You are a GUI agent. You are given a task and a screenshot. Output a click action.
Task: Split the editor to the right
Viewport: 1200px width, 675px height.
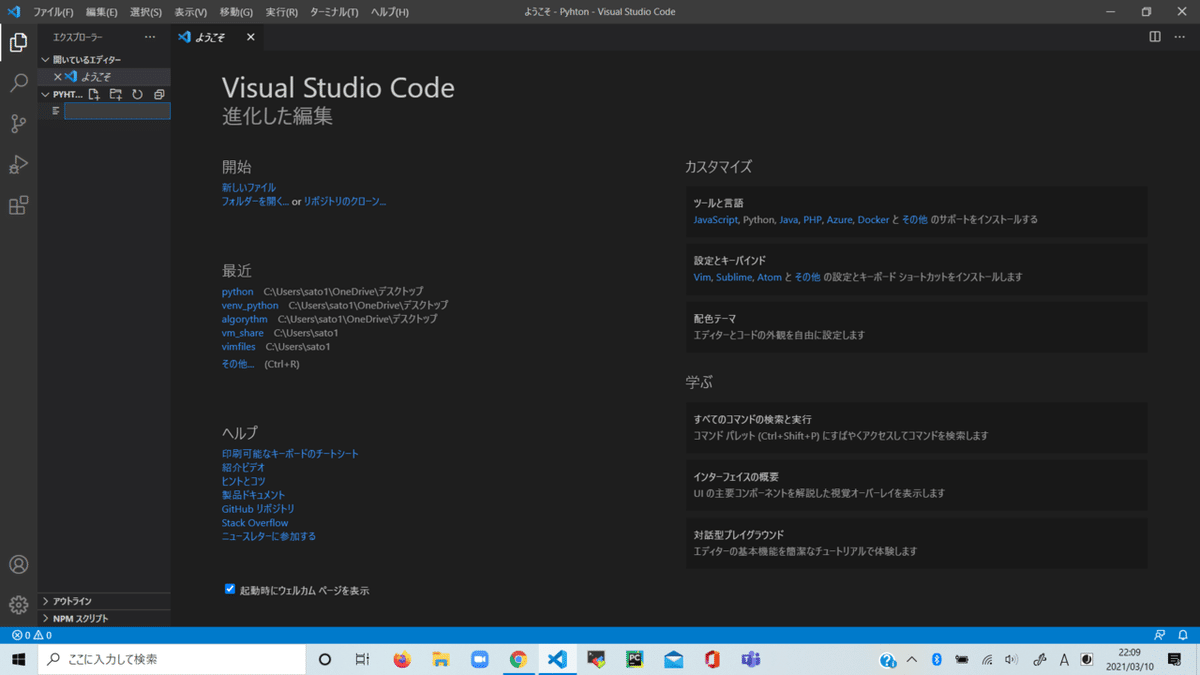coord(1155,37)
